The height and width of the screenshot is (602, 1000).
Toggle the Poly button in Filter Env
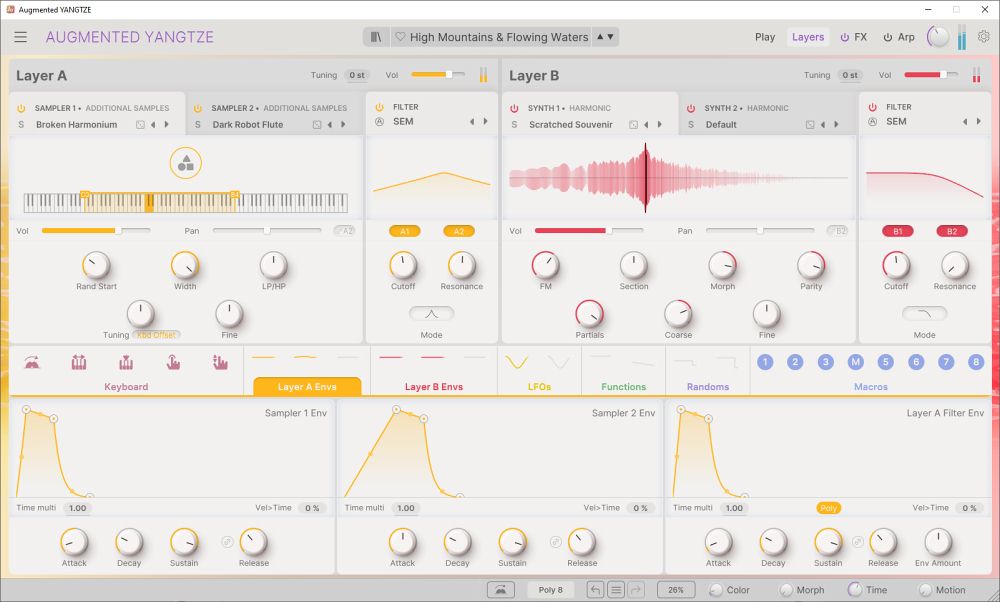[828, 508]
